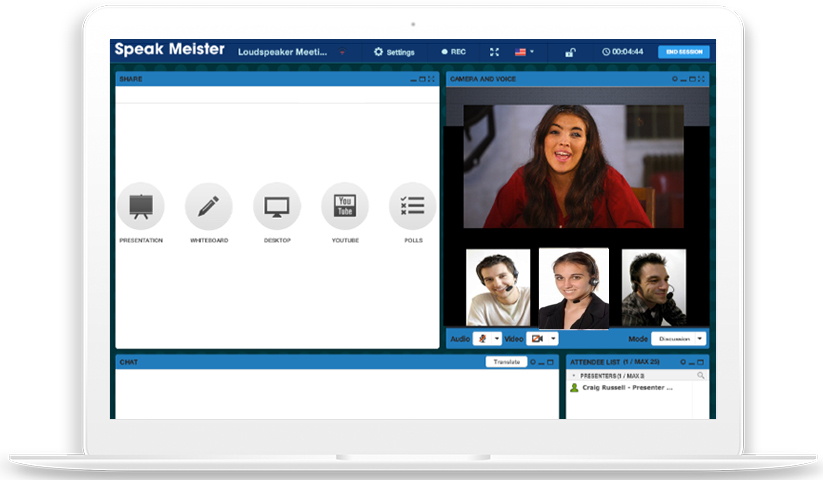Click green presenter avatar for Craig Russell

pos(574,388)
